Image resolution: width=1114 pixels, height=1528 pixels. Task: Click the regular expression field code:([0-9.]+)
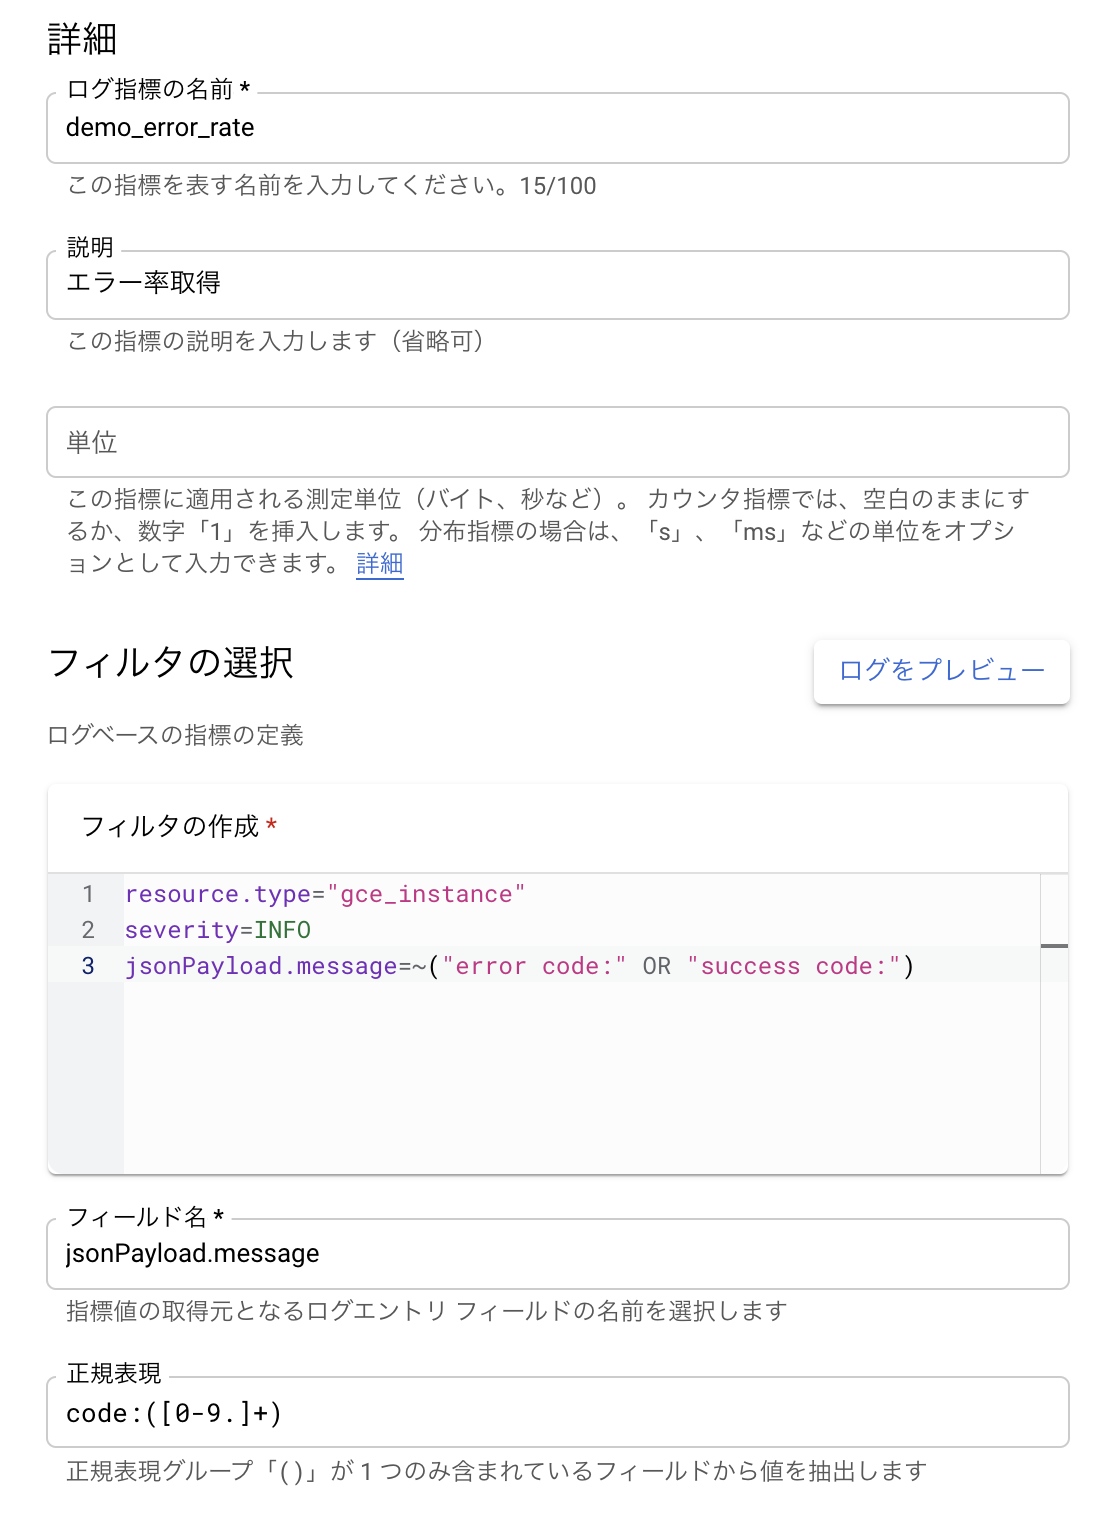click(x=557, y=1412)
